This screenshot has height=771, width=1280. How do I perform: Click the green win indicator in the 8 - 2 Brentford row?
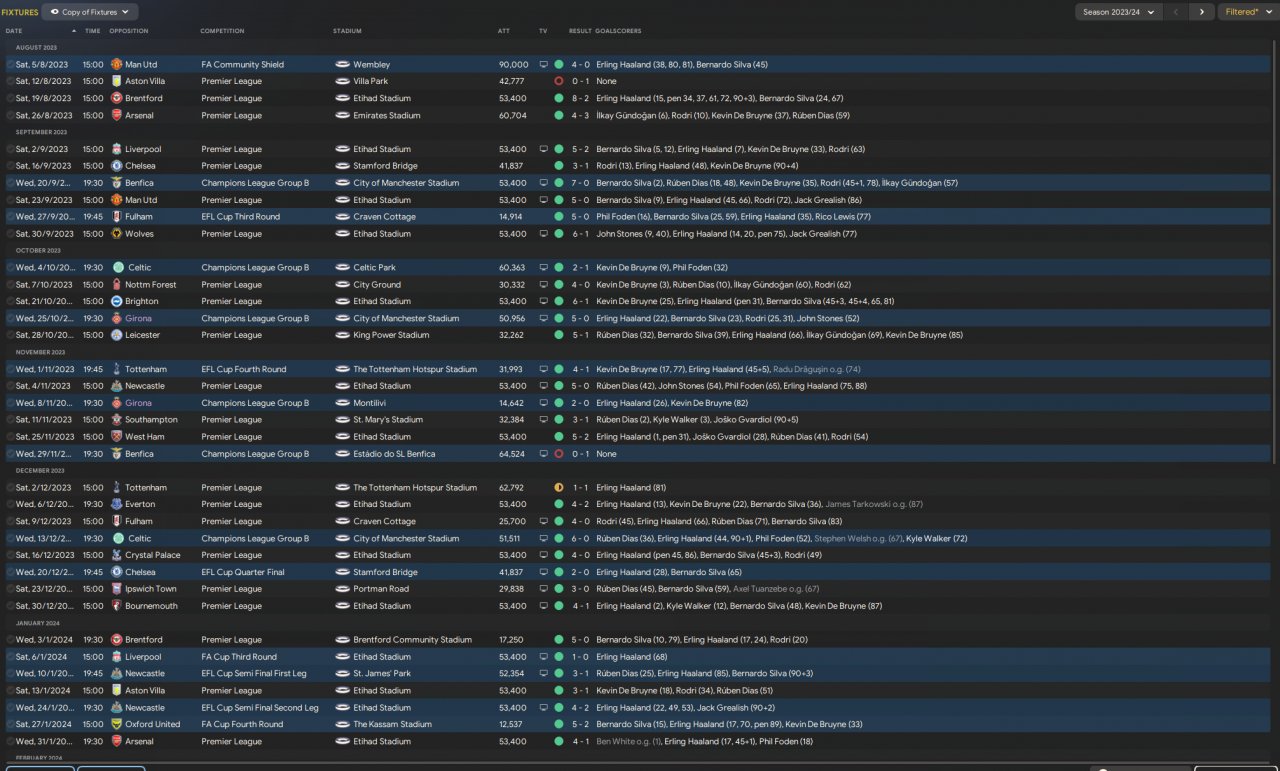pyautogui.click(x=559, y=98)
